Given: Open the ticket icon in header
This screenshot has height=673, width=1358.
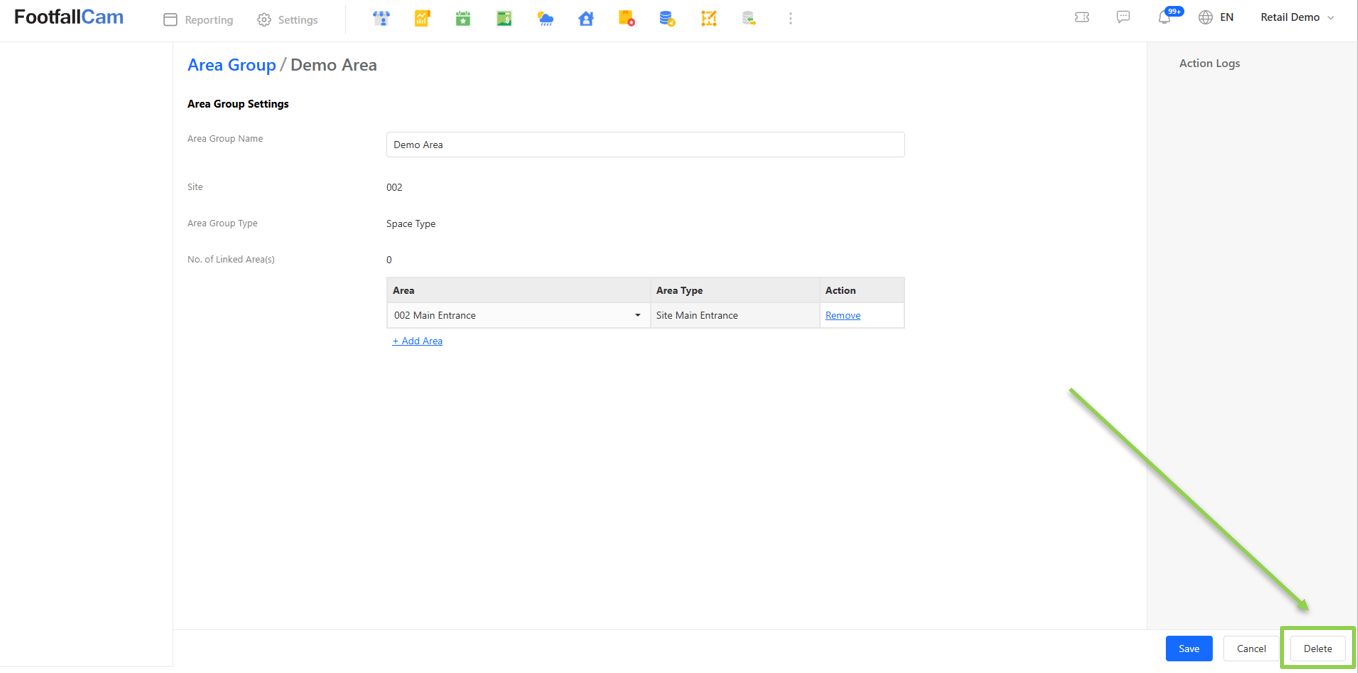Looking at the screenshot, I should [x=1082, y=18].
